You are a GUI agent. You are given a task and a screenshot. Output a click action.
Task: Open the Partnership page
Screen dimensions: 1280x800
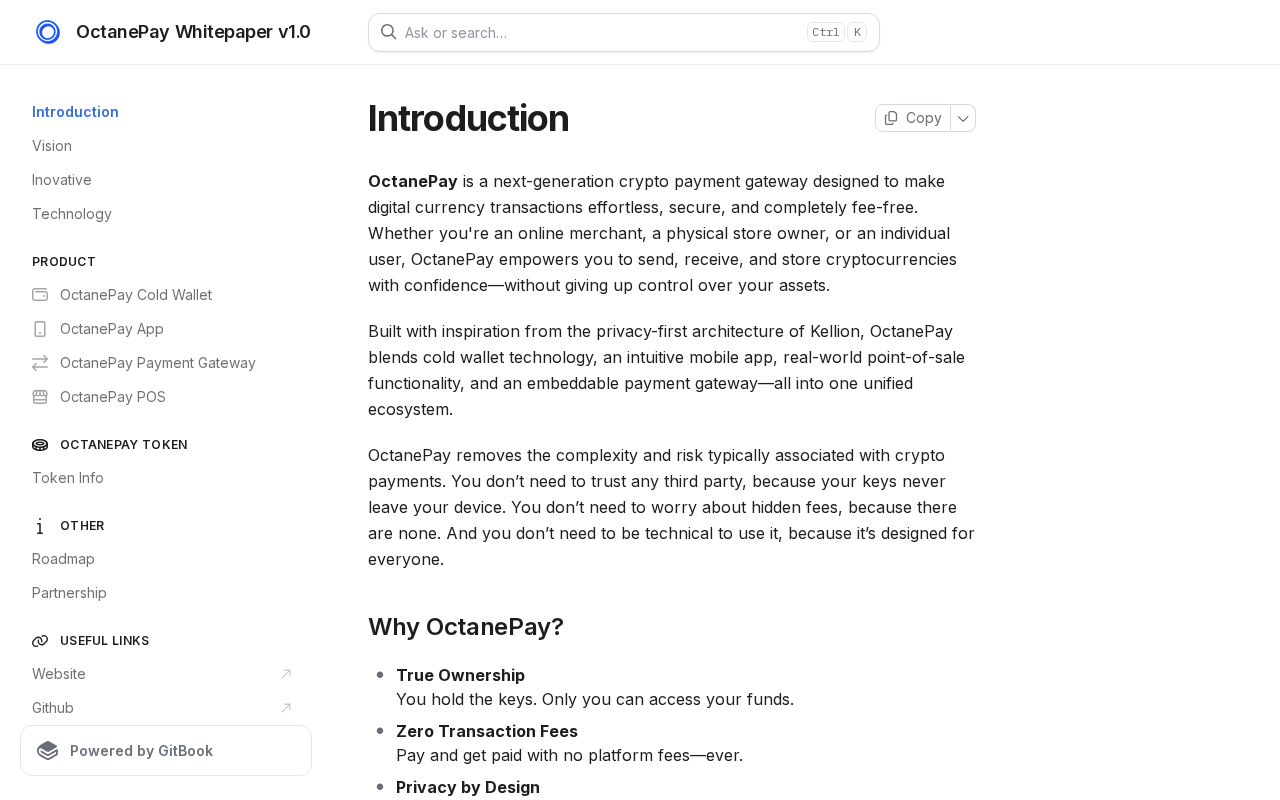pos(69,593)
